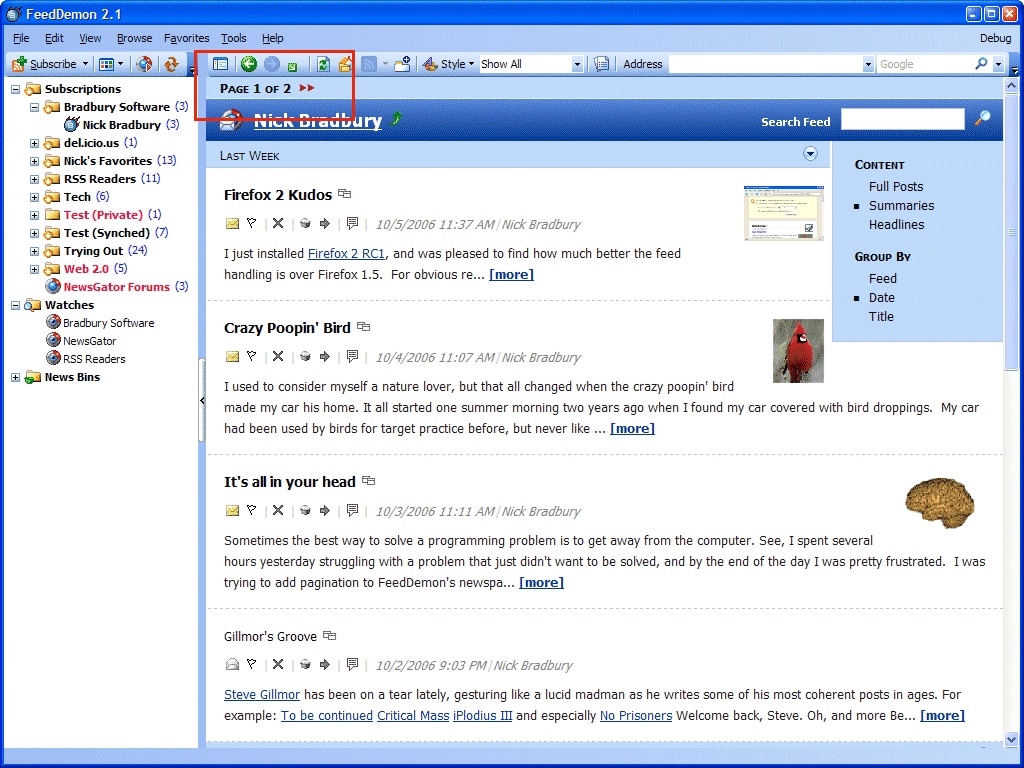Click the newspaper vertical scrollbar thumb
1024x768 pixels.
click(x=1012, y=232)
